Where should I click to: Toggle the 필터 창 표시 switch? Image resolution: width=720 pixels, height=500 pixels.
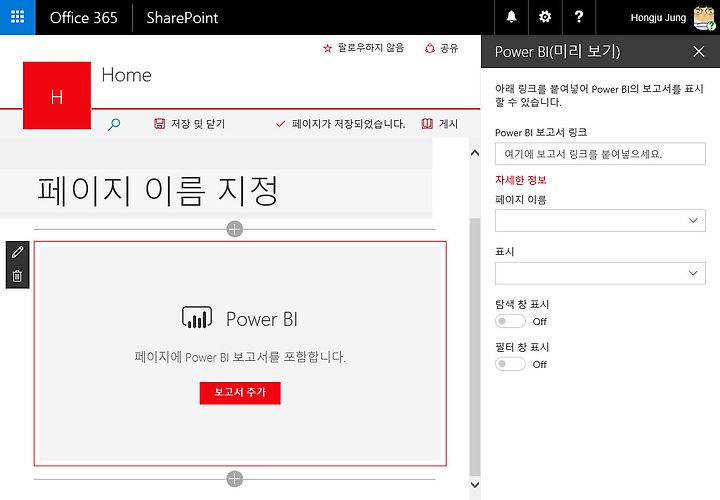click(x=510, y=364)
